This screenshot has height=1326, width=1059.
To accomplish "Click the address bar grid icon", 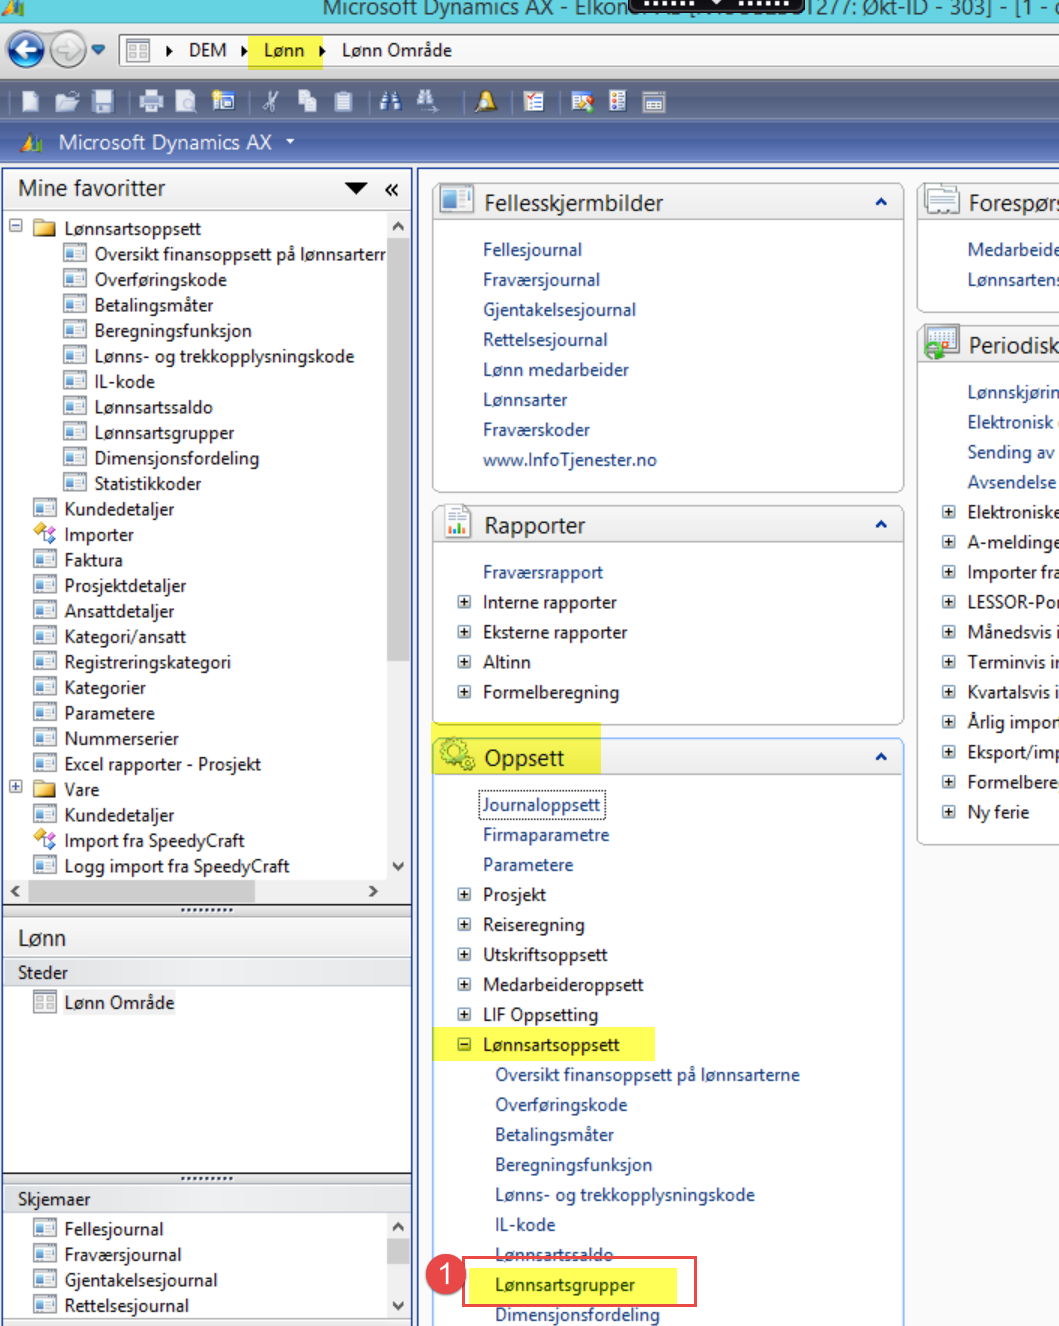I will [x=138, y=50].
